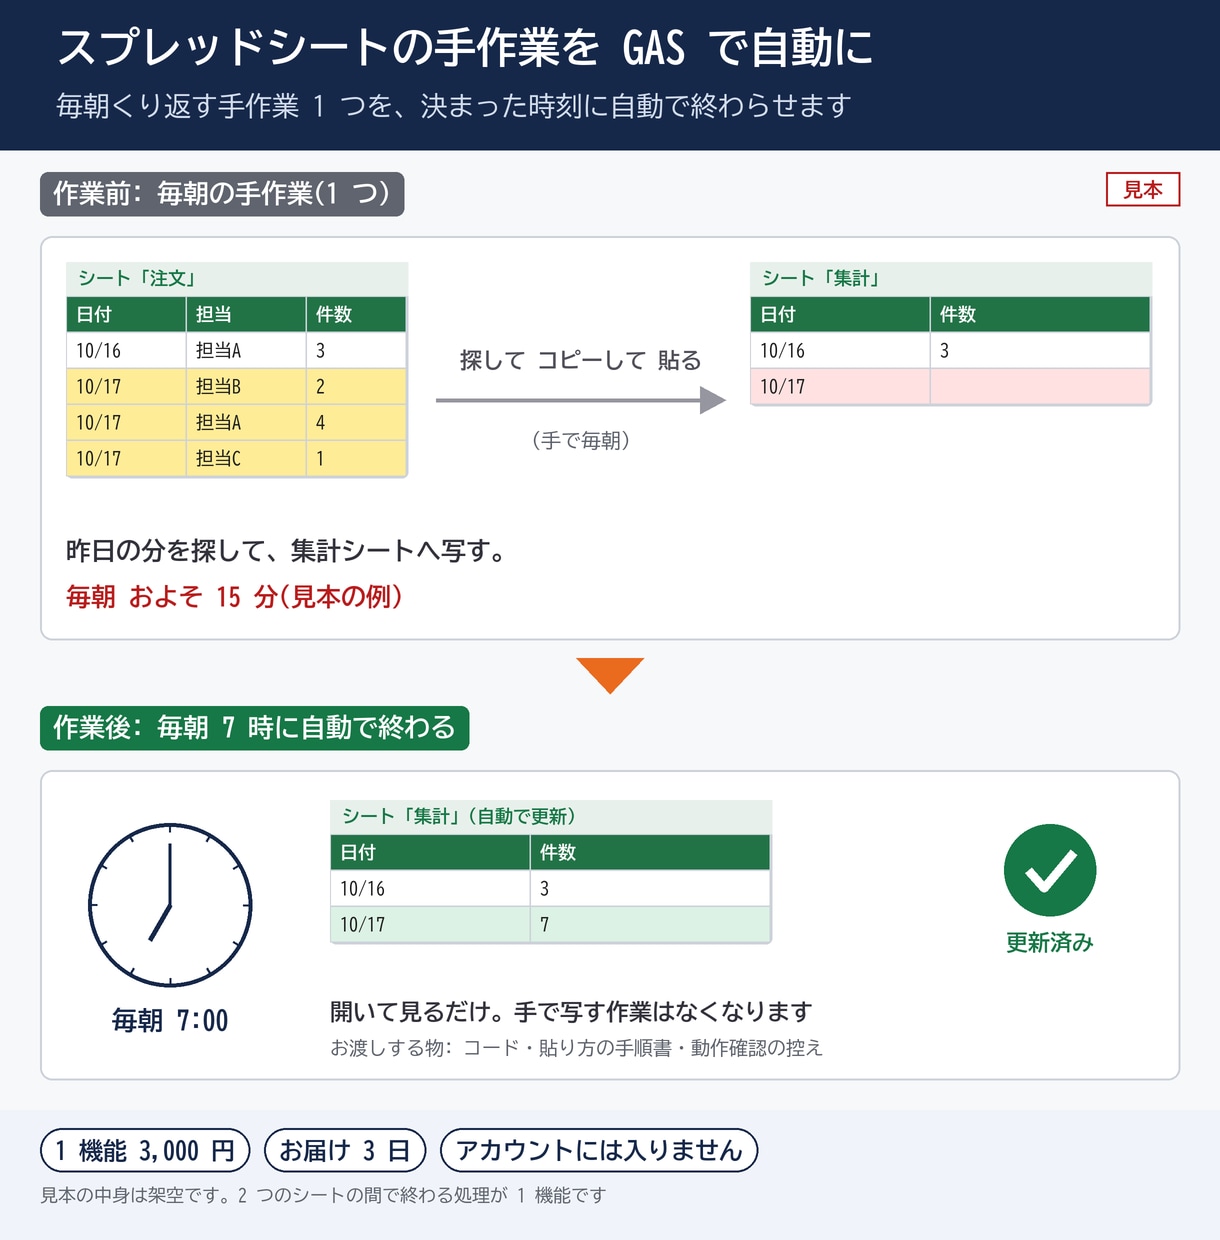Click the 件数 value 1 in 担当C row
Screen dimensions: 1220x1240
coord(356,458)
